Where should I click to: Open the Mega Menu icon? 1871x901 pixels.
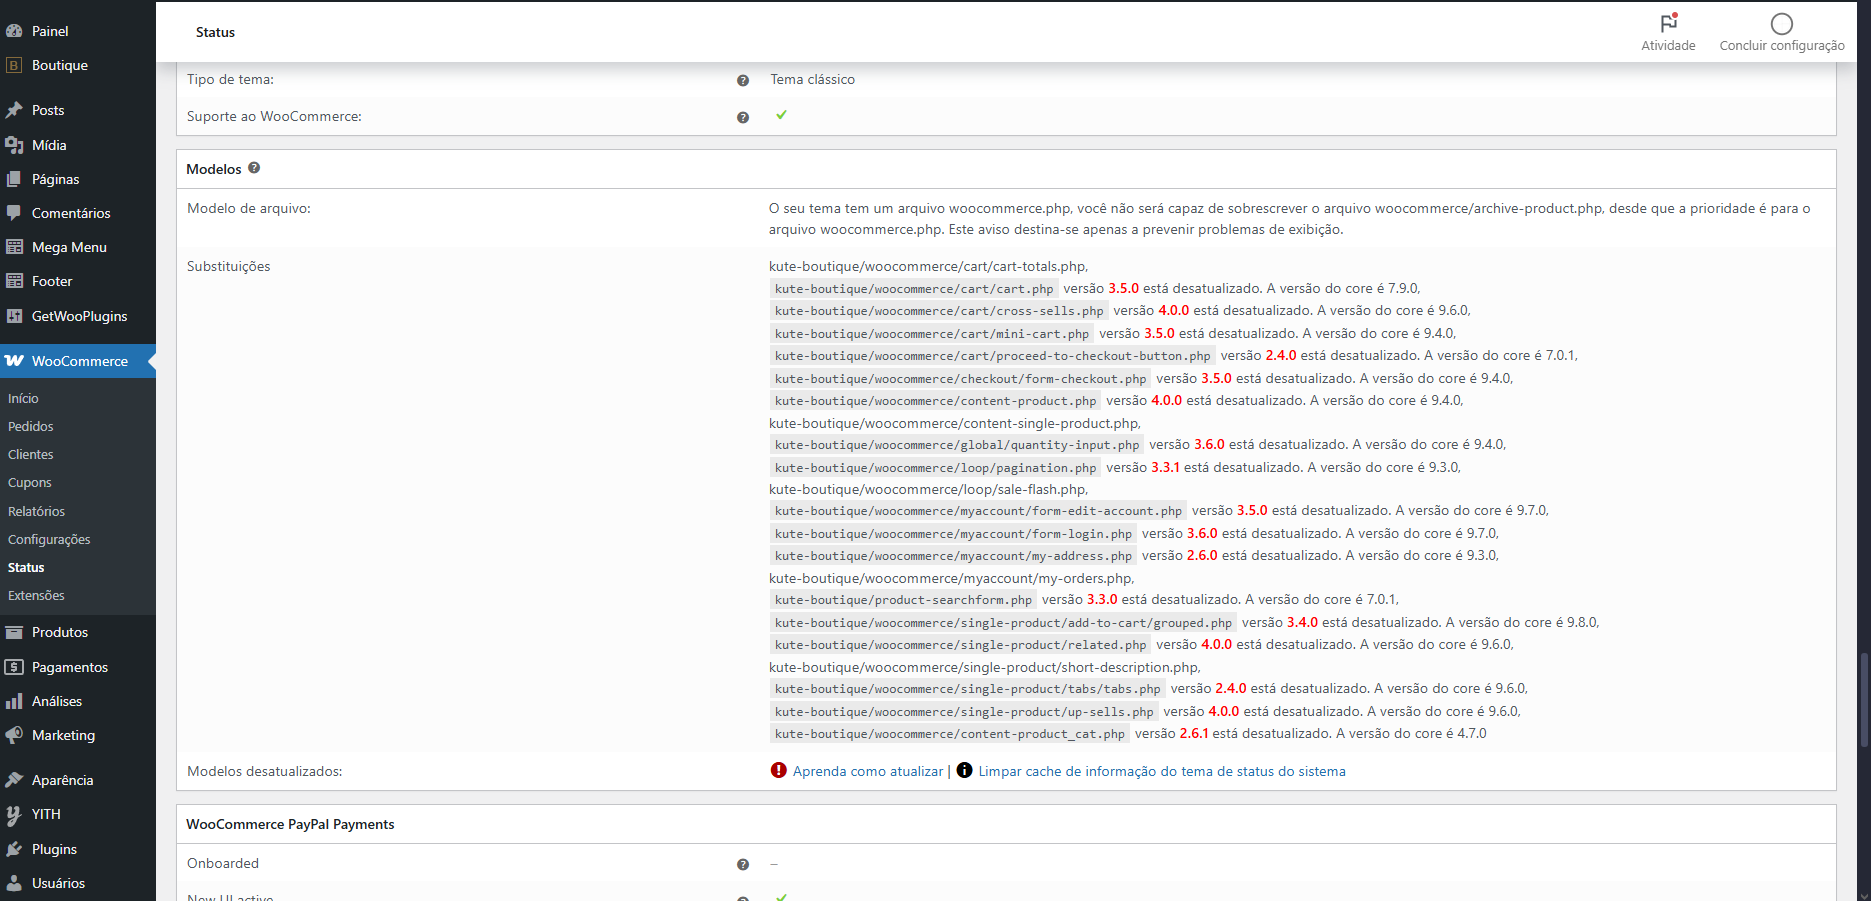click(x=14, y=247)
